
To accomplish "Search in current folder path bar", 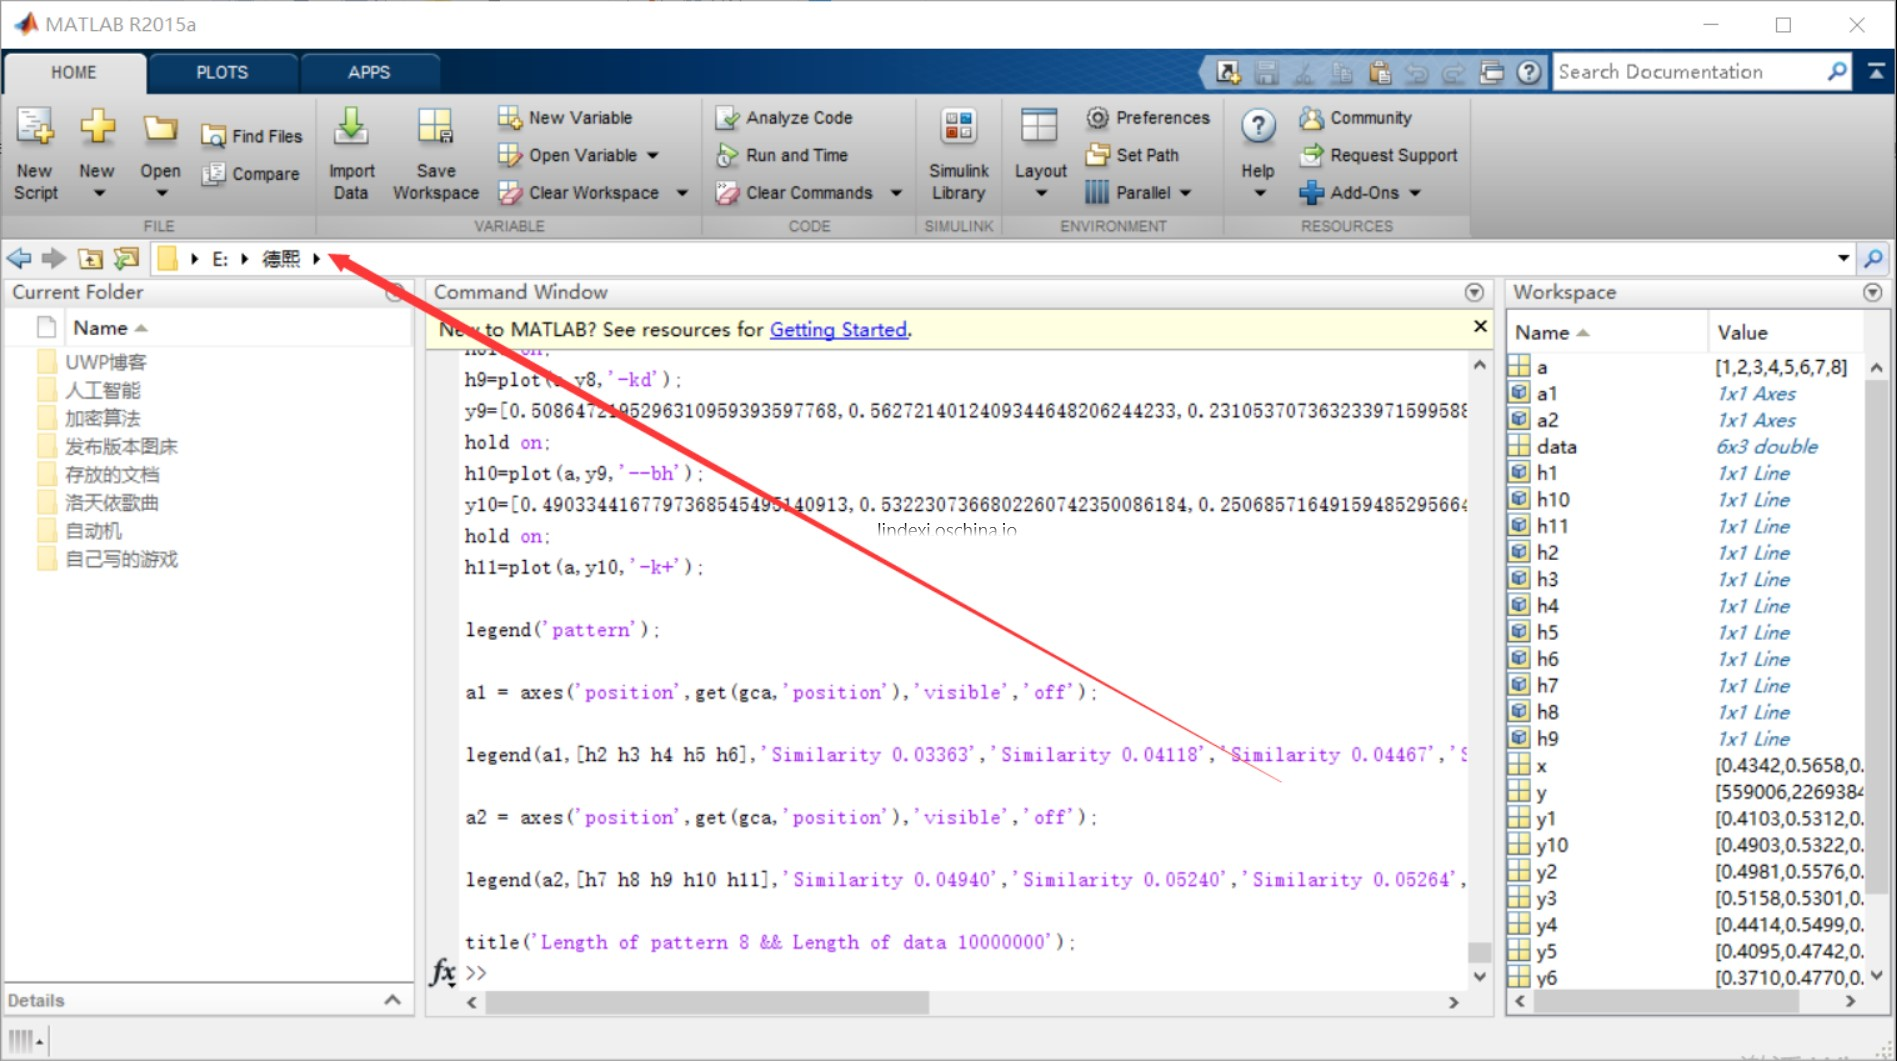I will coord(1873,259).
